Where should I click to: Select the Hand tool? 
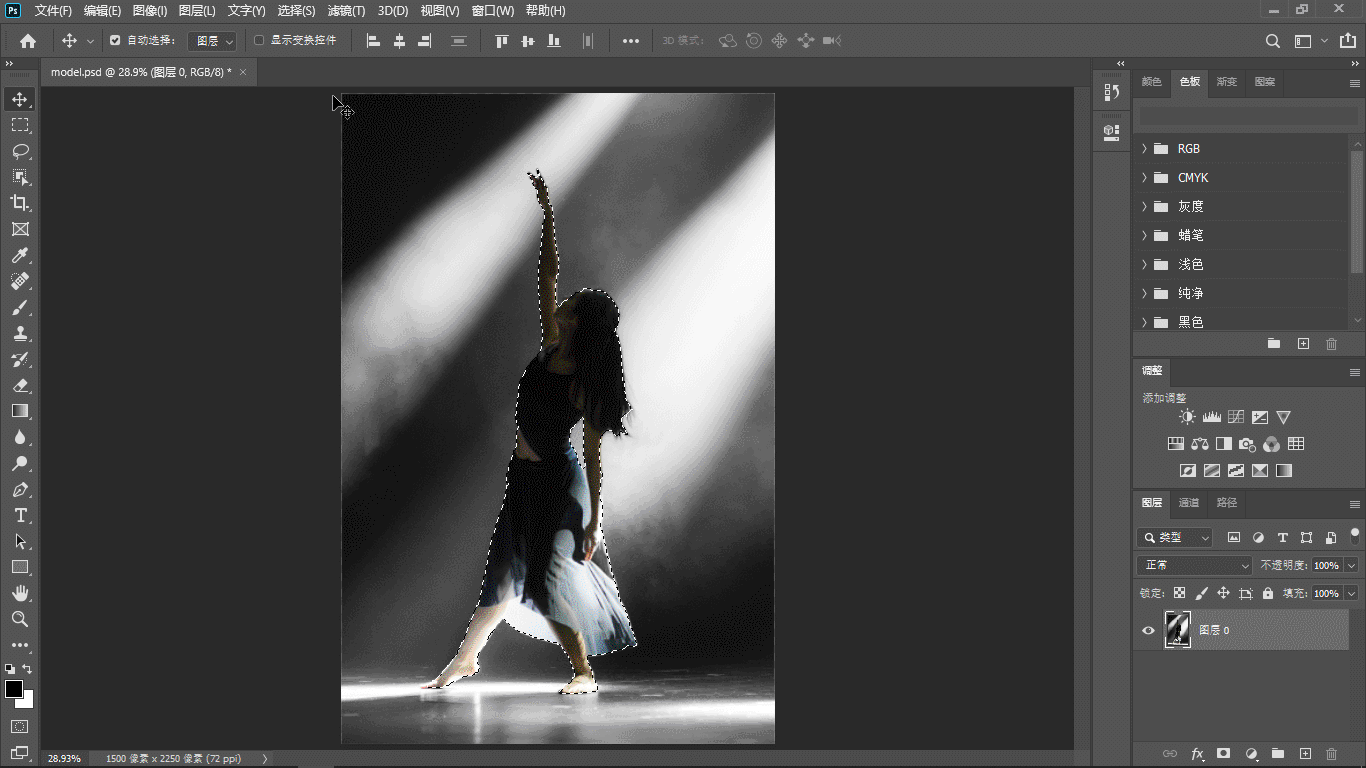[x=20, y=593]
